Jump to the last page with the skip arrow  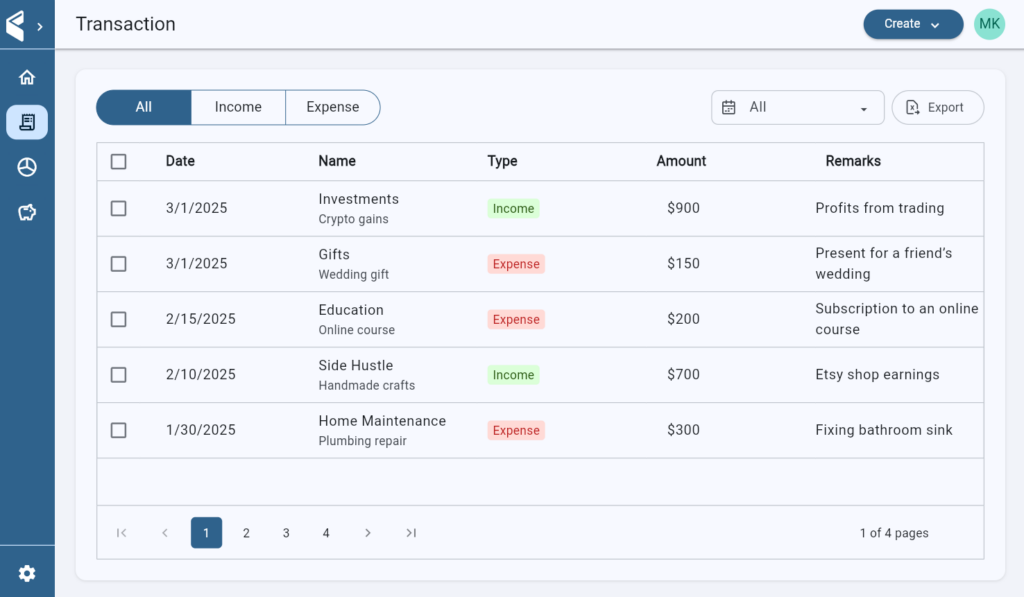tap(410, 533)
